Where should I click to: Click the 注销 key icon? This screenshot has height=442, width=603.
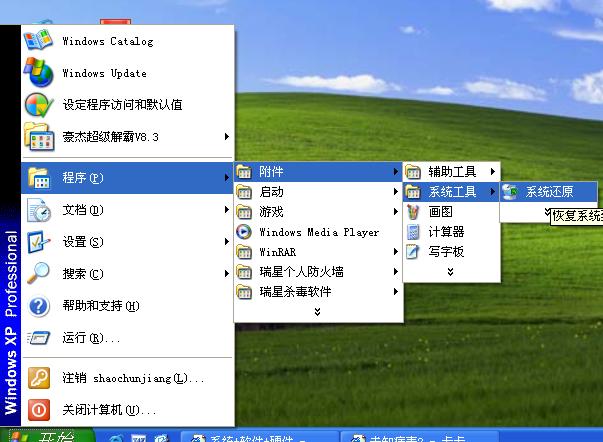(x=39, y=378)
